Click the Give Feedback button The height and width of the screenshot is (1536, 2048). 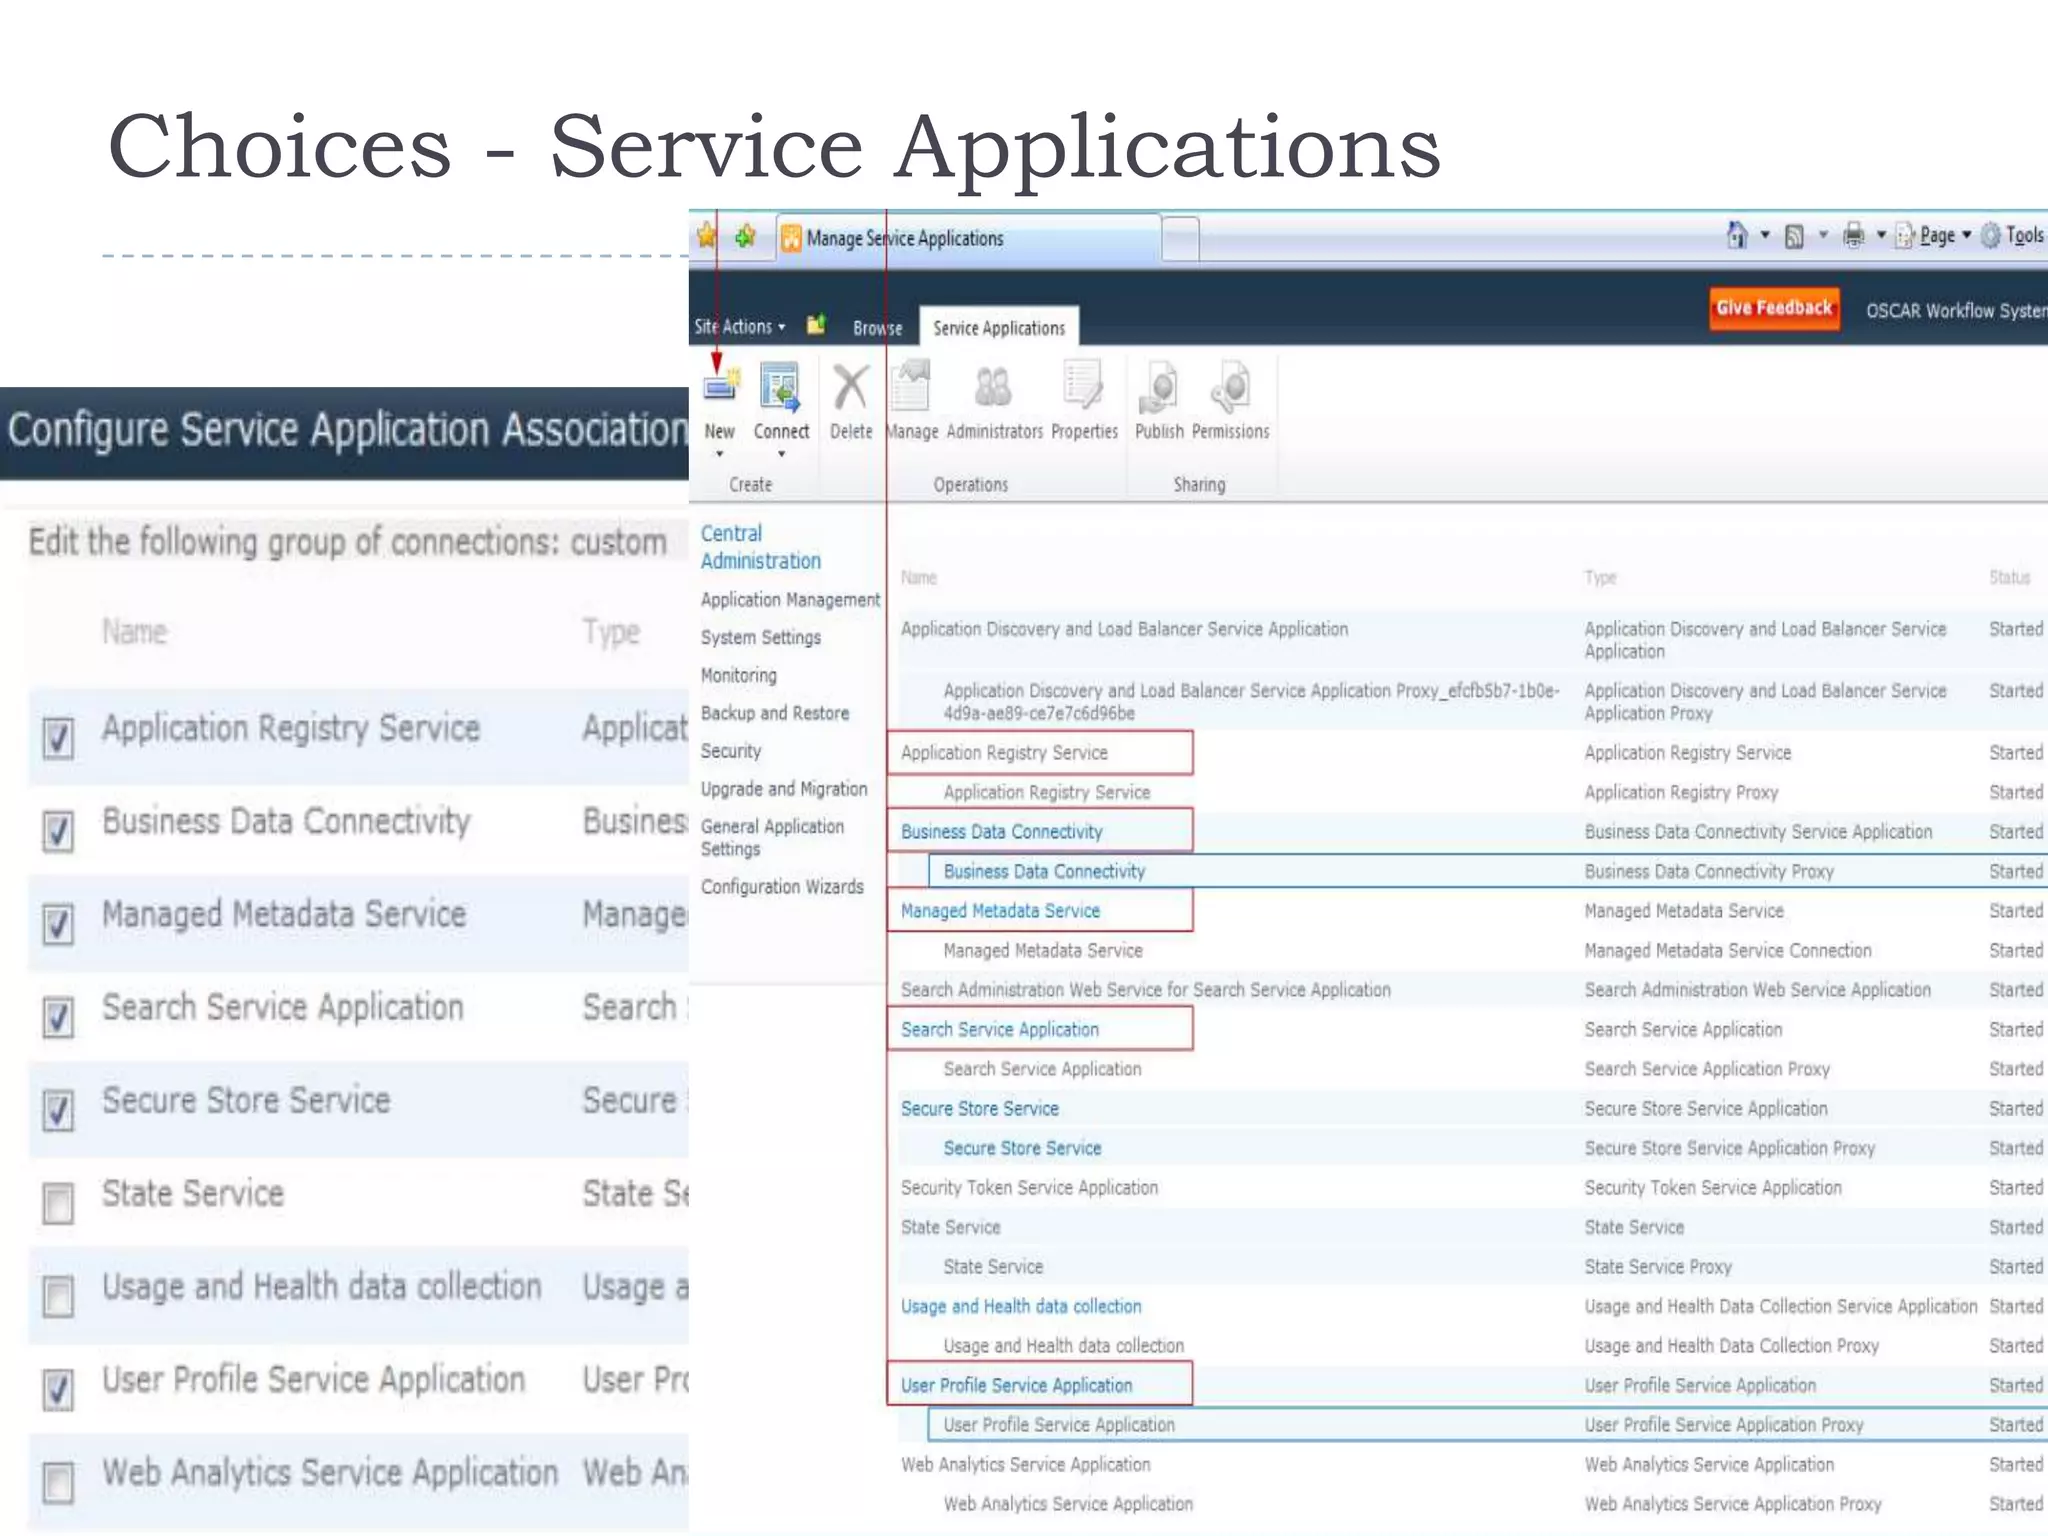click(1774, 308)
